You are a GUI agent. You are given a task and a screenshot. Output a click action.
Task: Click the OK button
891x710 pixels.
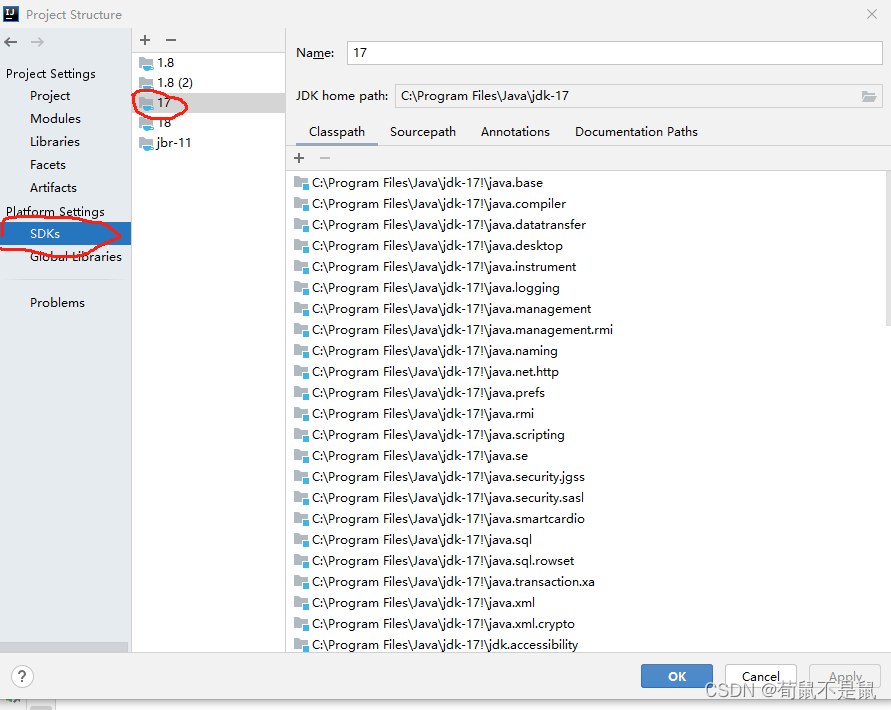point(676,676)
